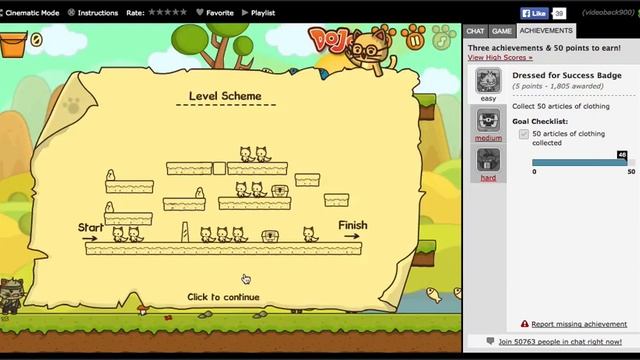The image size is (640, 360).
Task: Report missing achievement link
Action: 579,324
